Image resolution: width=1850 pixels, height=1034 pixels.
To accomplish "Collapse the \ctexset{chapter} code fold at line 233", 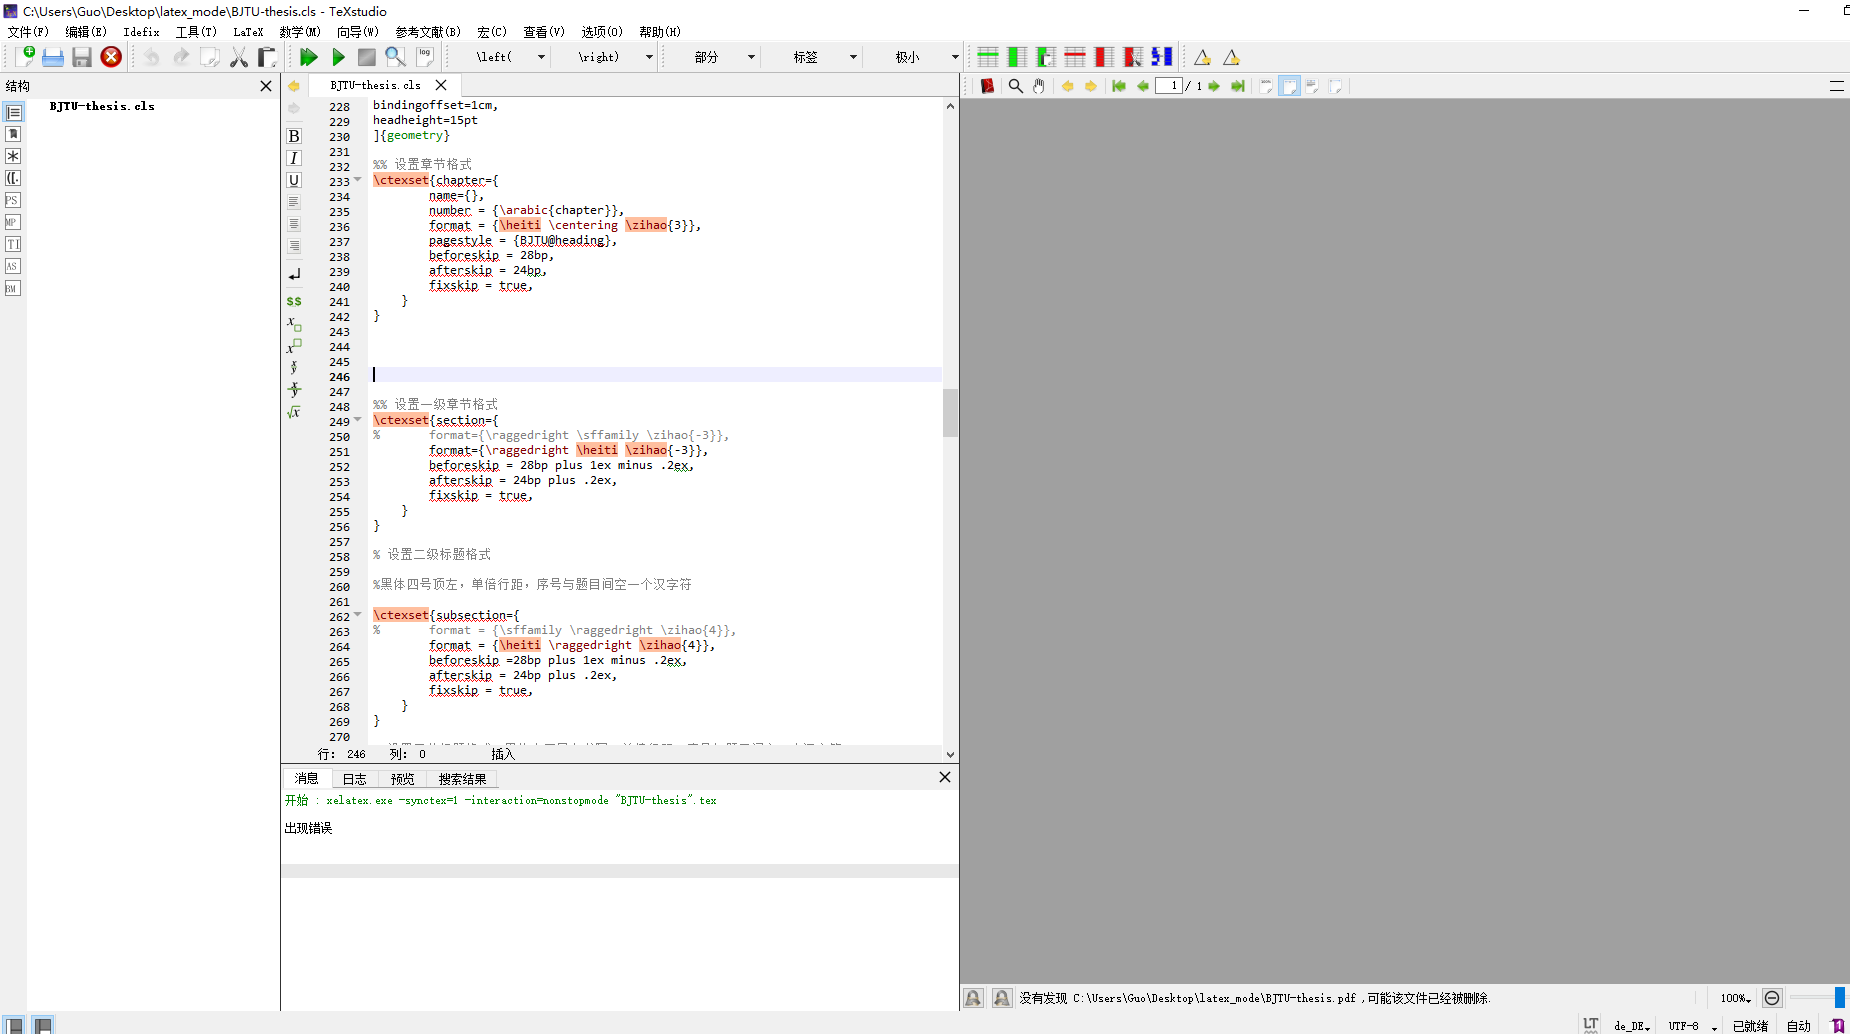I will click(359, 180).
